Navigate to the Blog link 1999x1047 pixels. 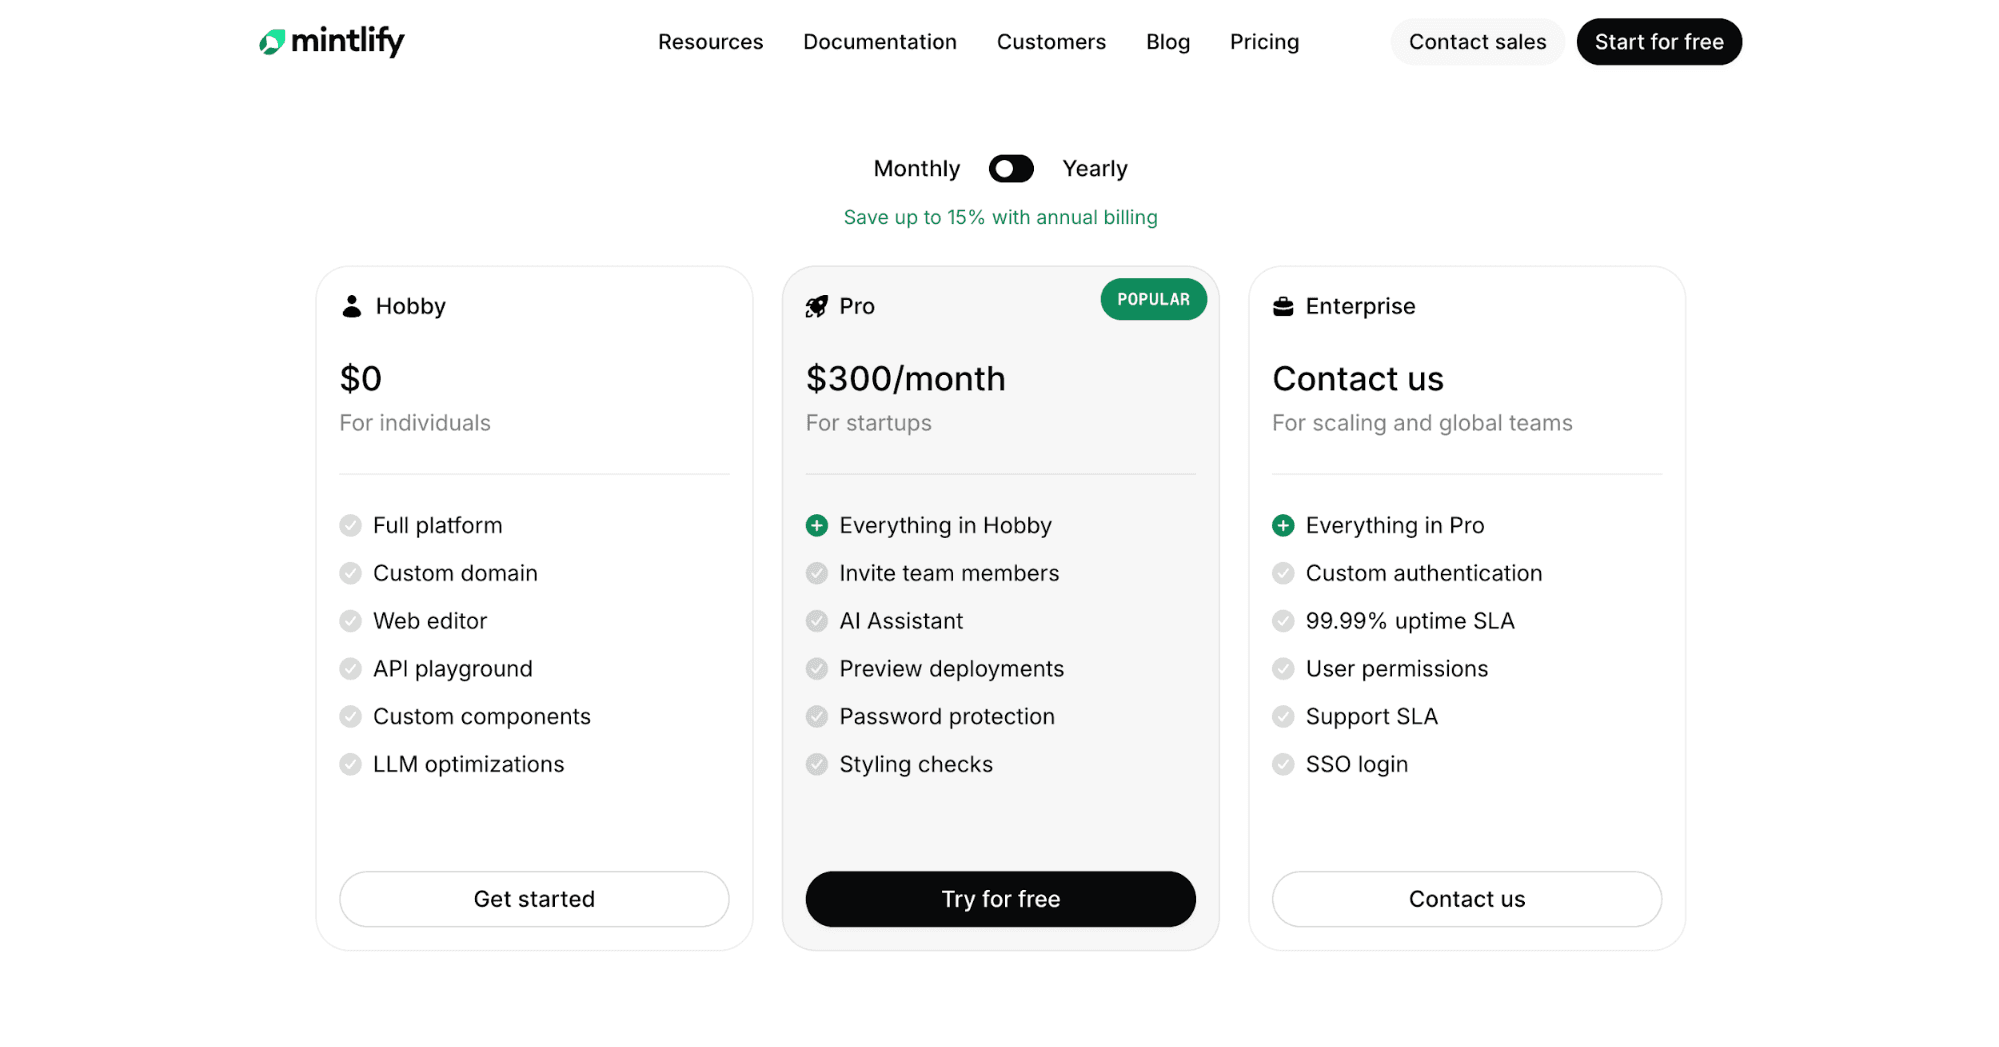coord(1167,42)
